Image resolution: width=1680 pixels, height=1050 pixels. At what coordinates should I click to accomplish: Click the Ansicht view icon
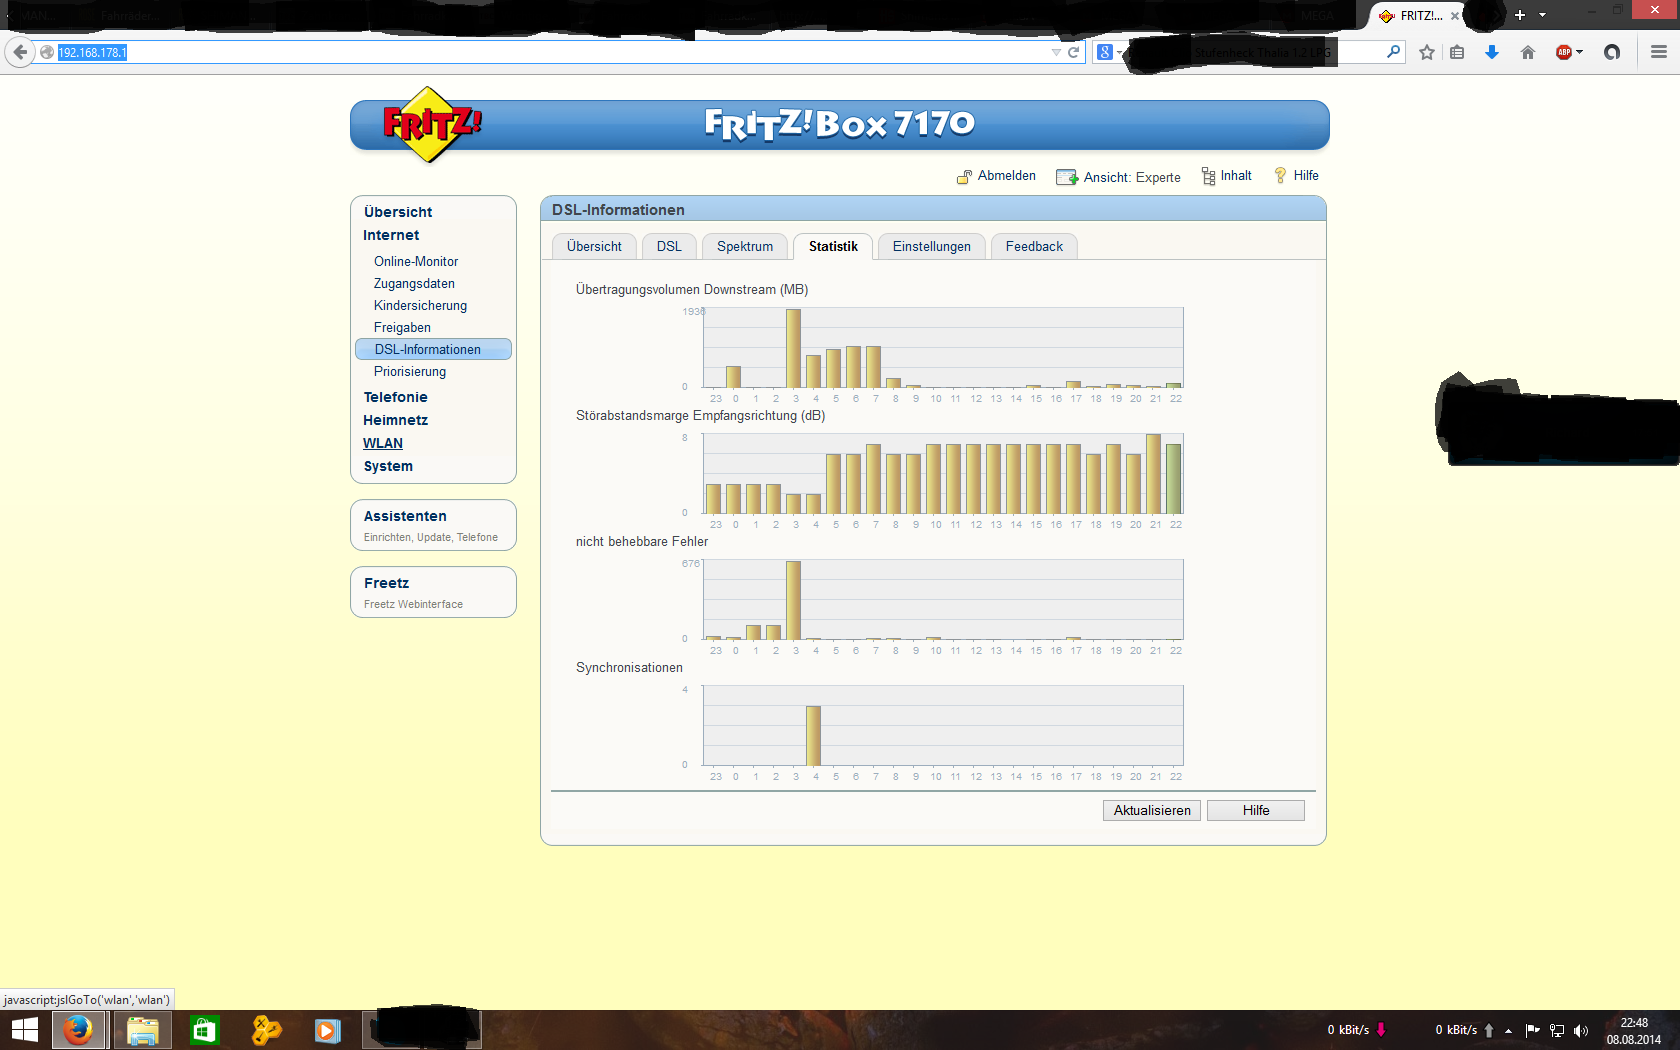[x=1067, y=177]
